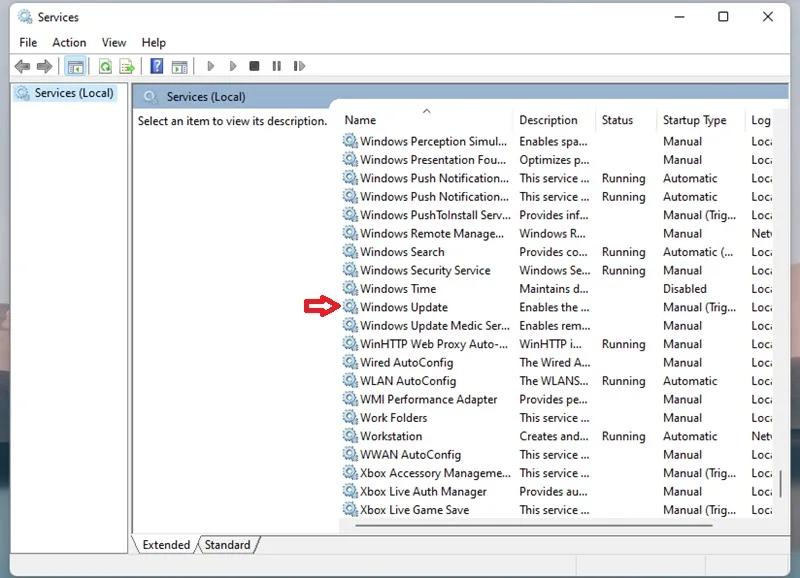Open the Action menu

[x=69, y=43]
